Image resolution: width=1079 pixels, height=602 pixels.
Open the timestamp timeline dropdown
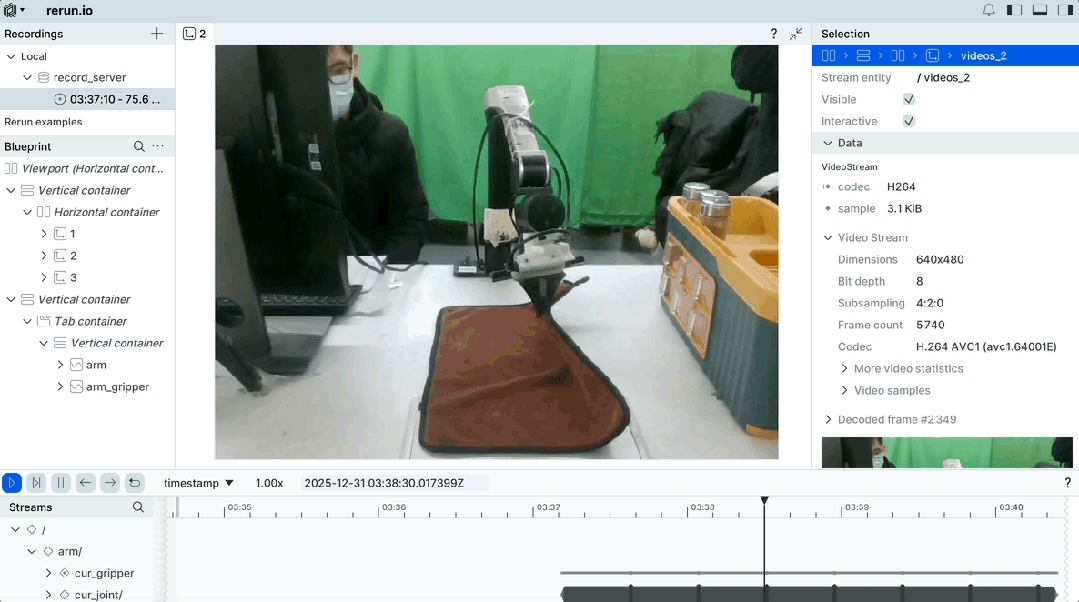click(198, 483)
